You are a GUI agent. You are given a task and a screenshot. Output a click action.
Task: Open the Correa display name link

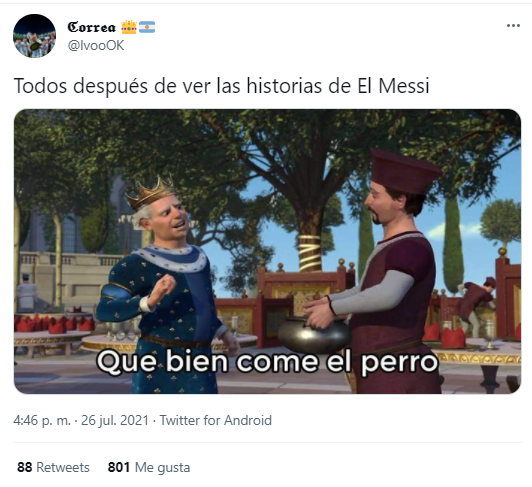tap(92, 27)
